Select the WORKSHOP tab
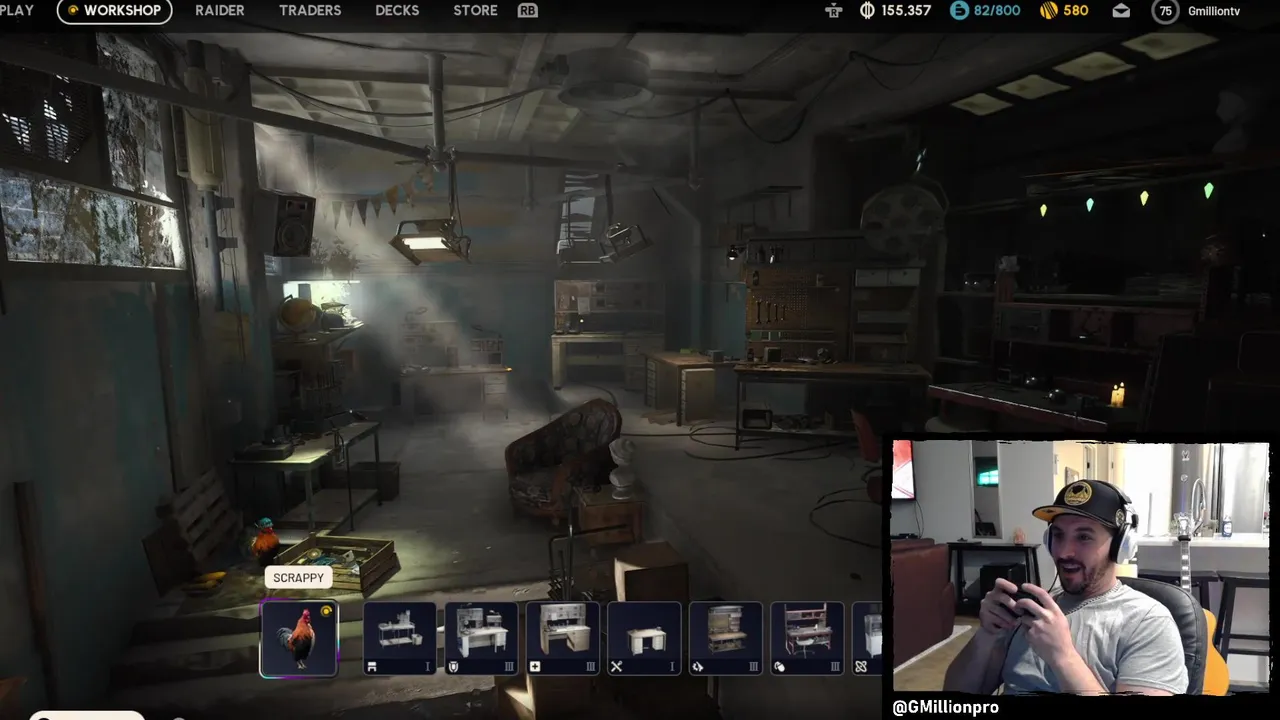 114,11
